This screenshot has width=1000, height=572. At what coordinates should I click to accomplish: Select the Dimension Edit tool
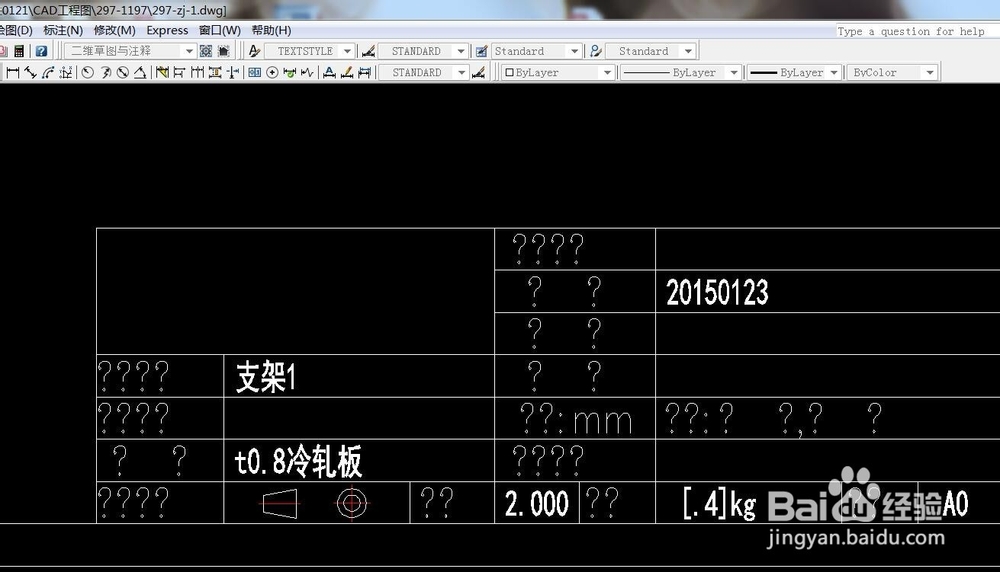(329, 73)
